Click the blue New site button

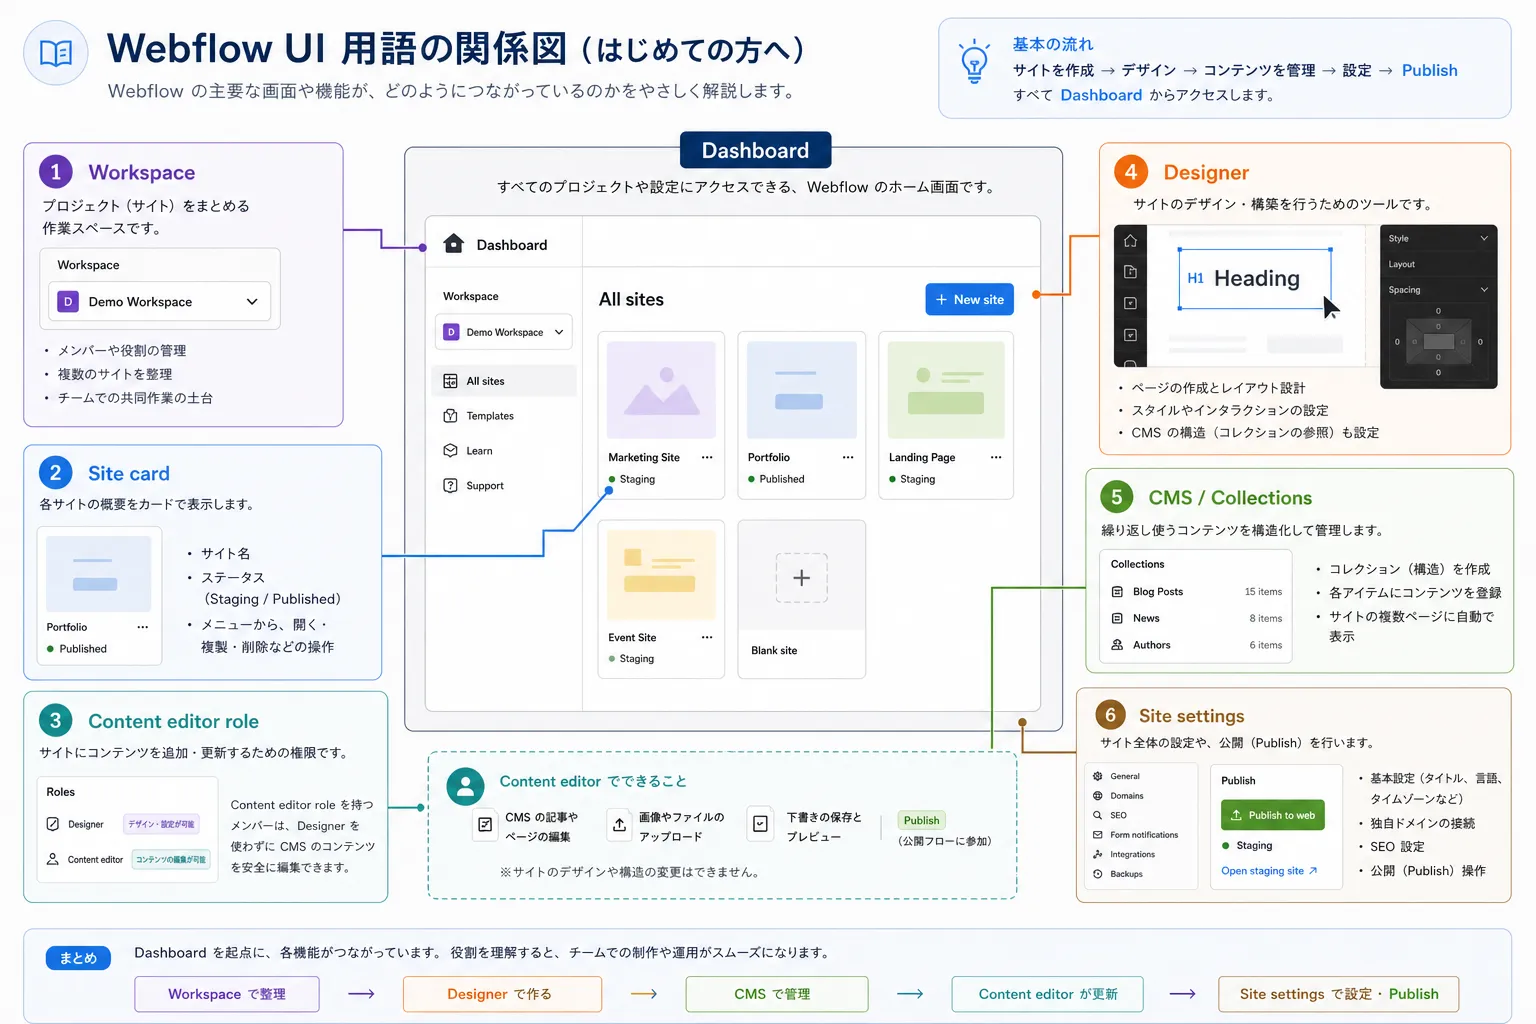[x=970, y=299]
